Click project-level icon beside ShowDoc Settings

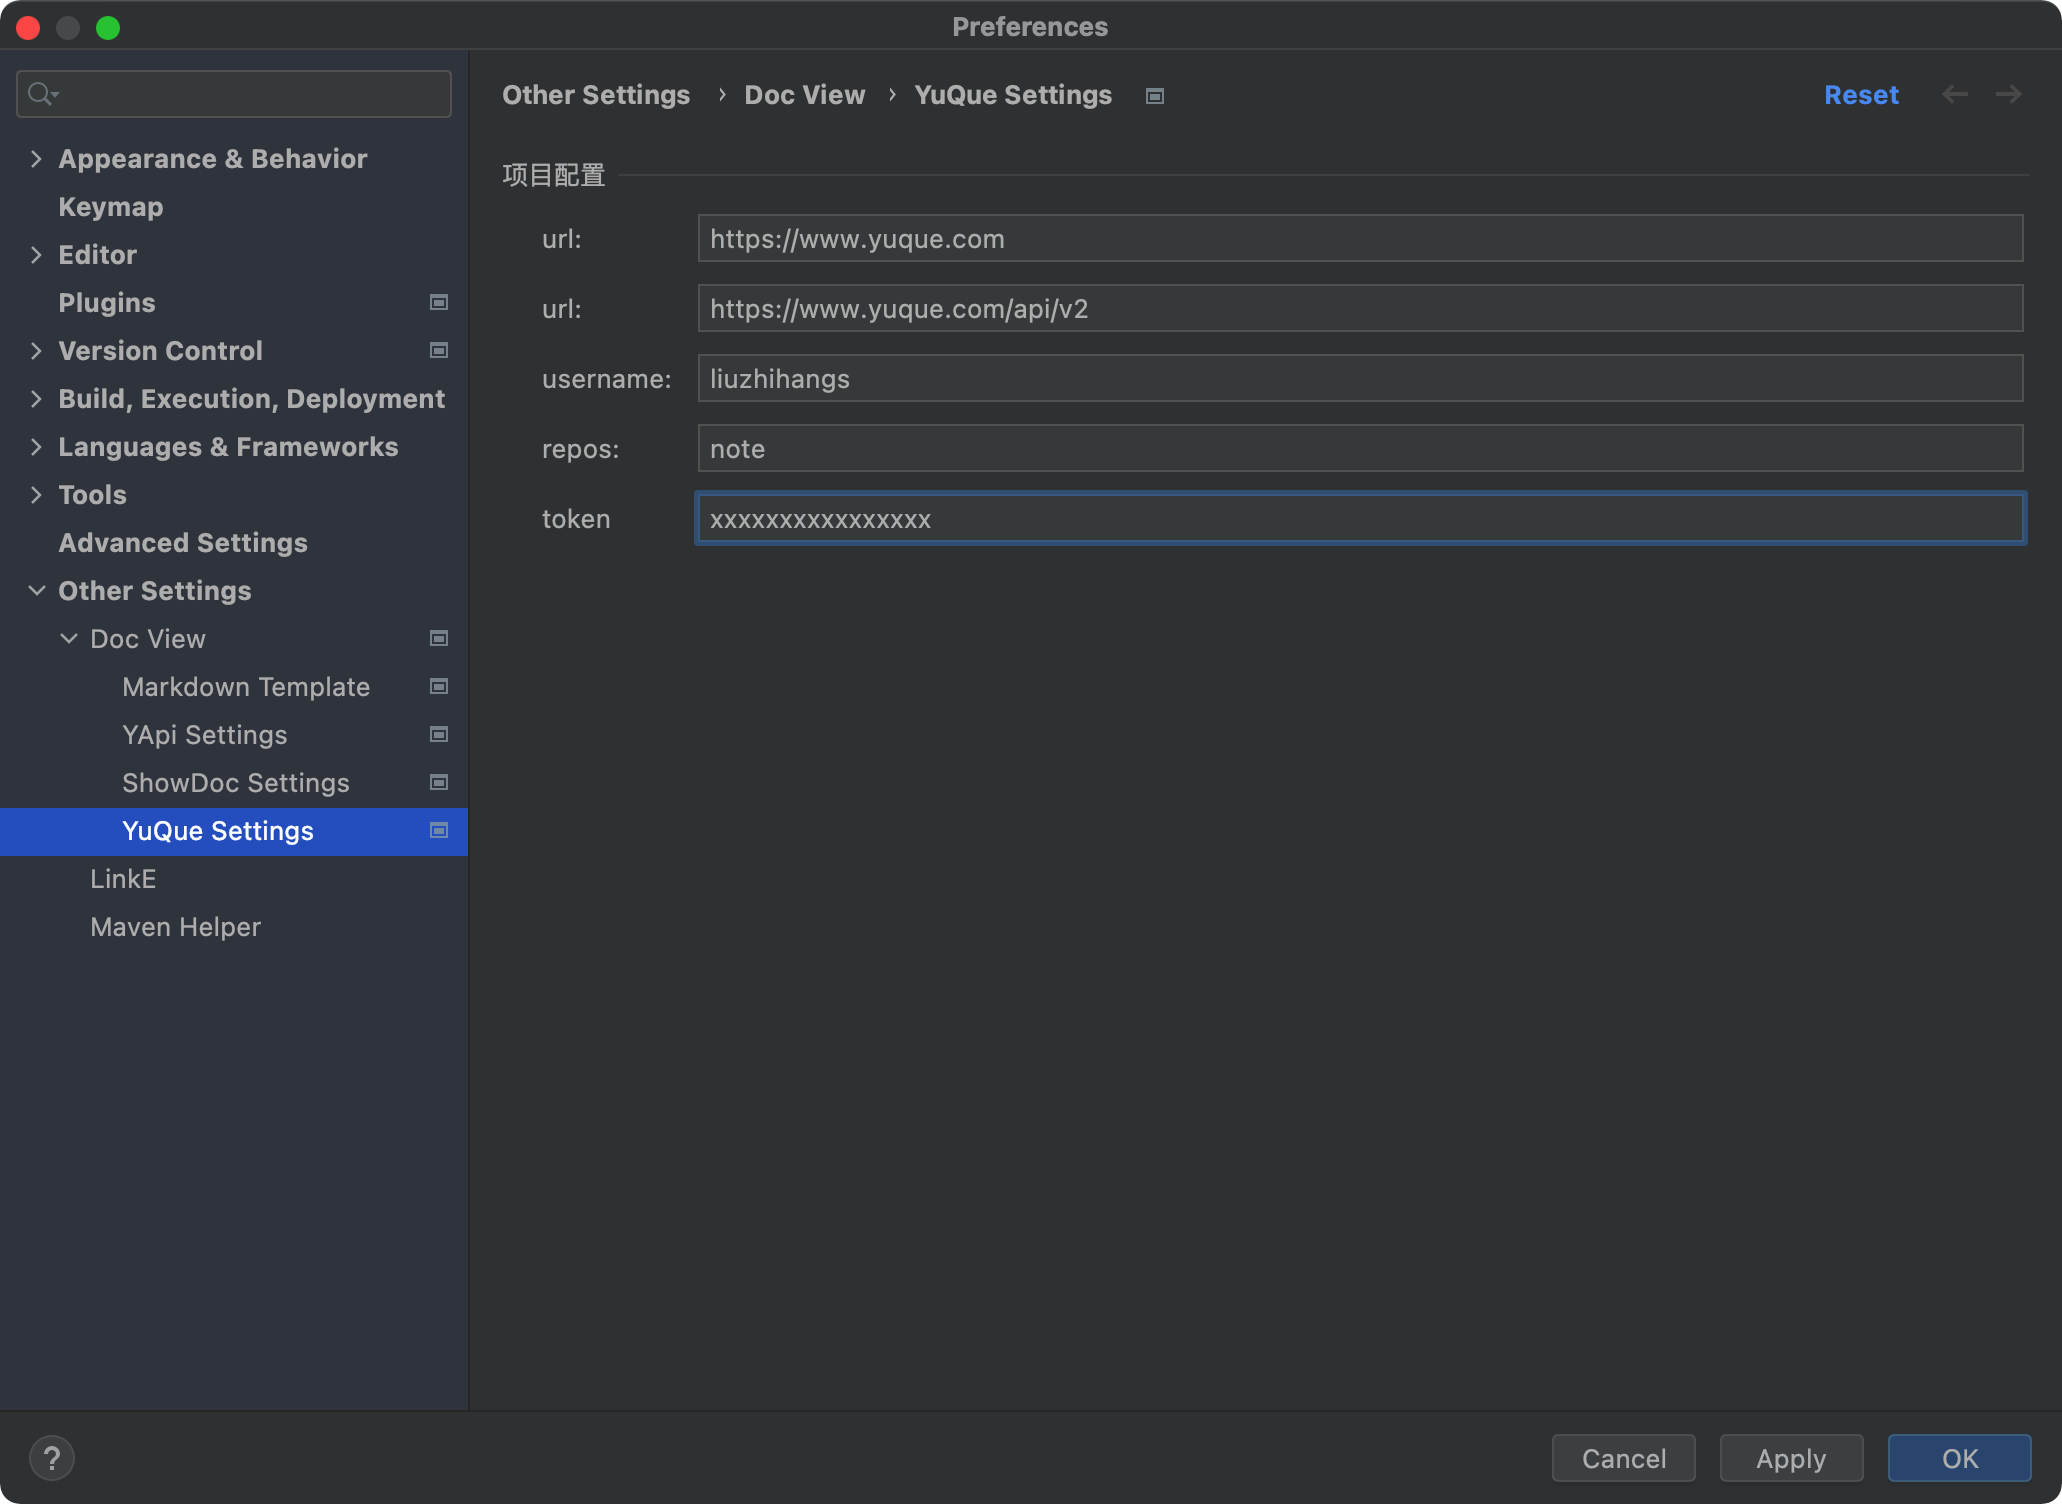pos(438,782)
